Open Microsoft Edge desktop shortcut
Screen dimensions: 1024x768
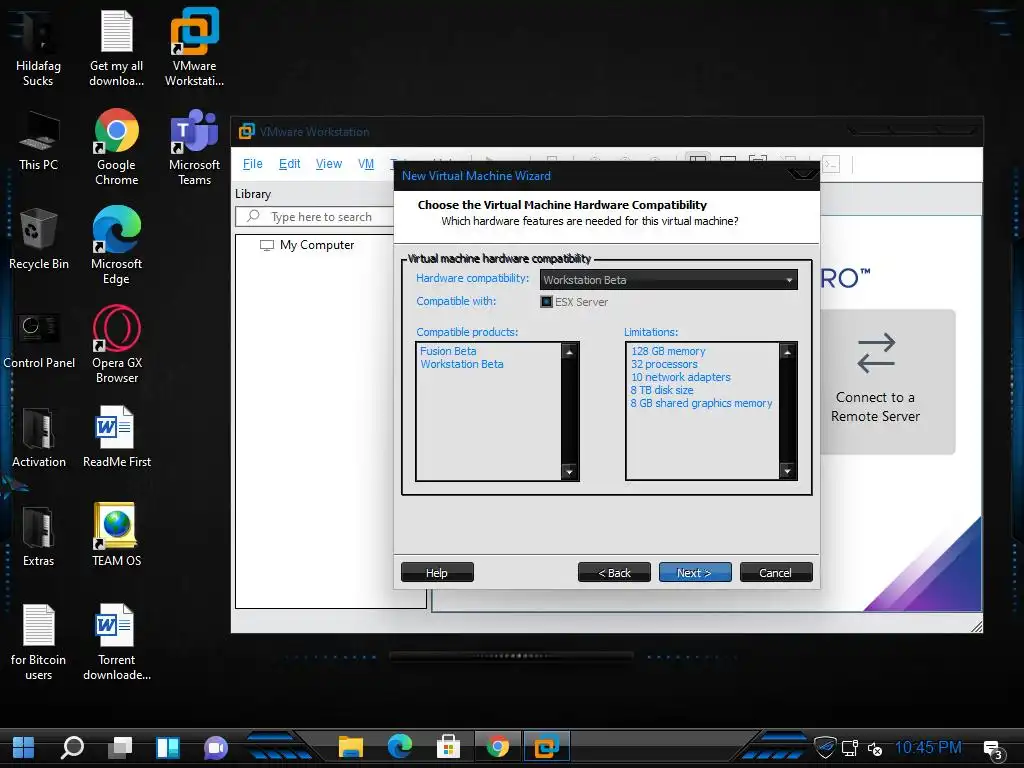116,246
